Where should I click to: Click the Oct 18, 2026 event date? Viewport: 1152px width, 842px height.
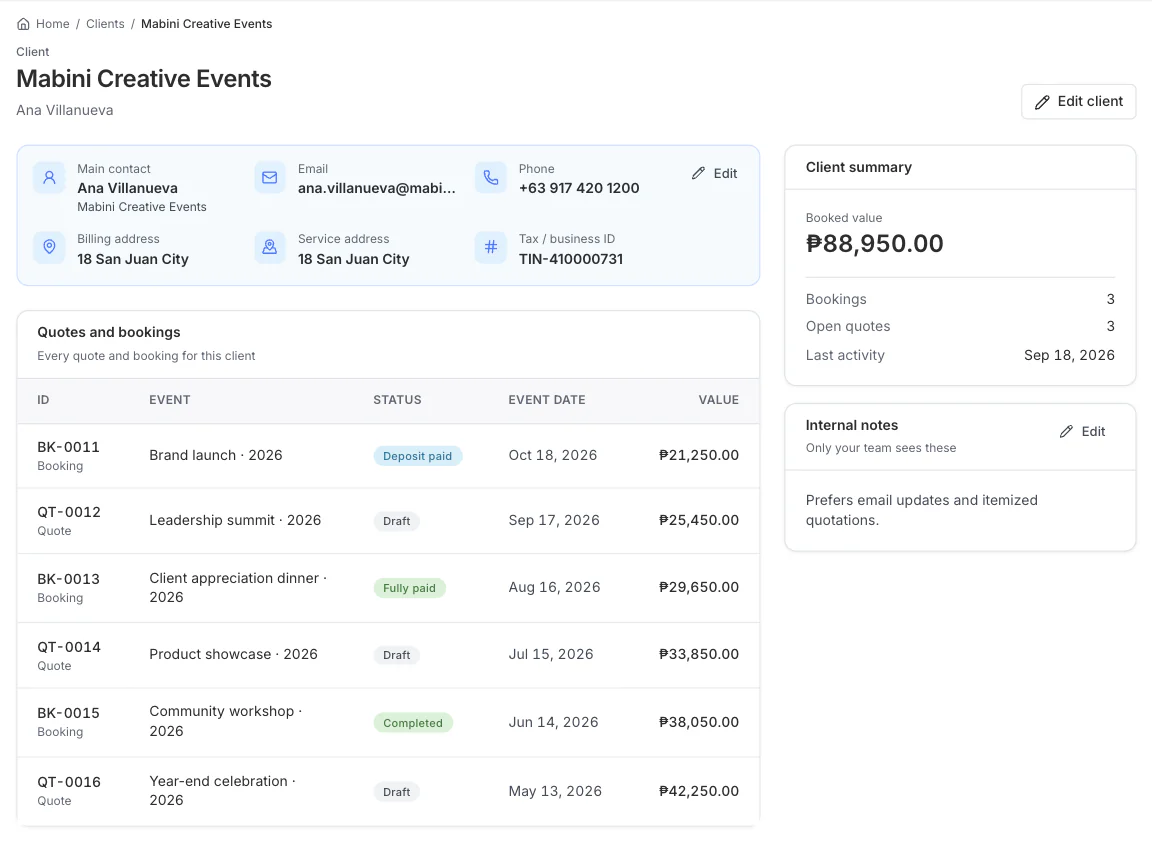pos(552,456)
